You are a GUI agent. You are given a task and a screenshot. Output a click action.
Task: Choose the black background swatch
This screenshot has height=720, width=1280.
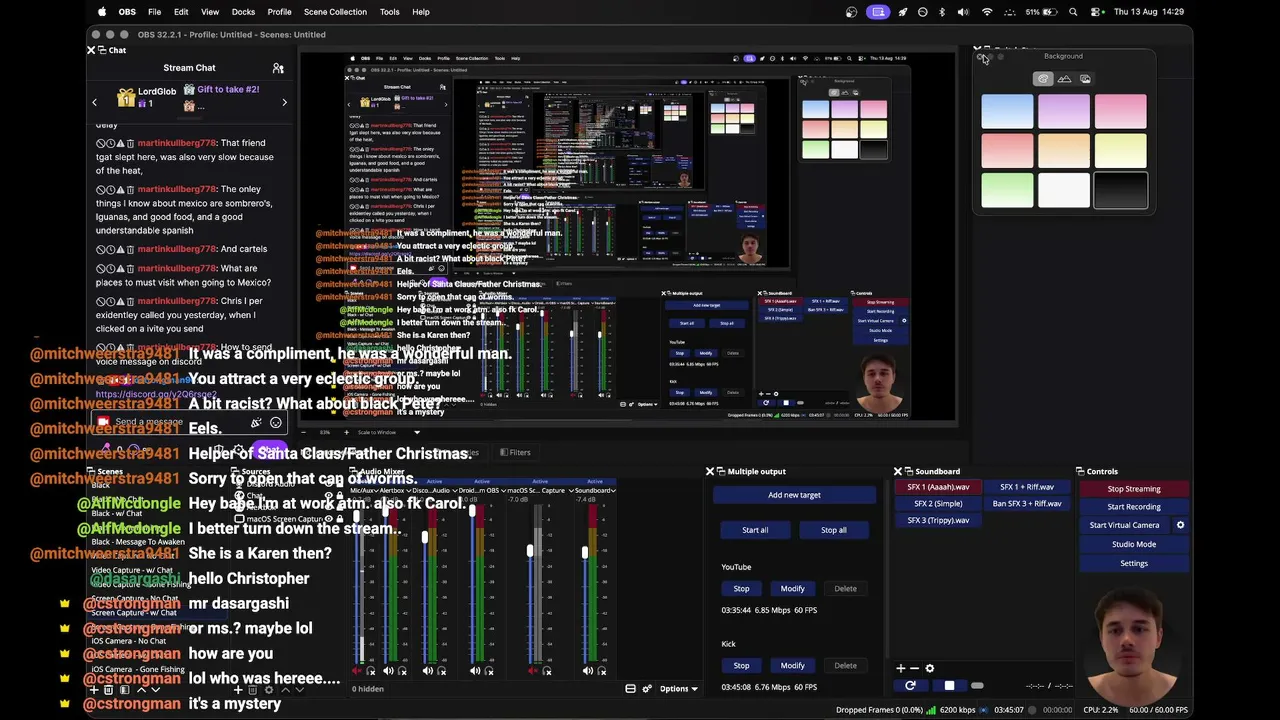tap(1121, 190)
